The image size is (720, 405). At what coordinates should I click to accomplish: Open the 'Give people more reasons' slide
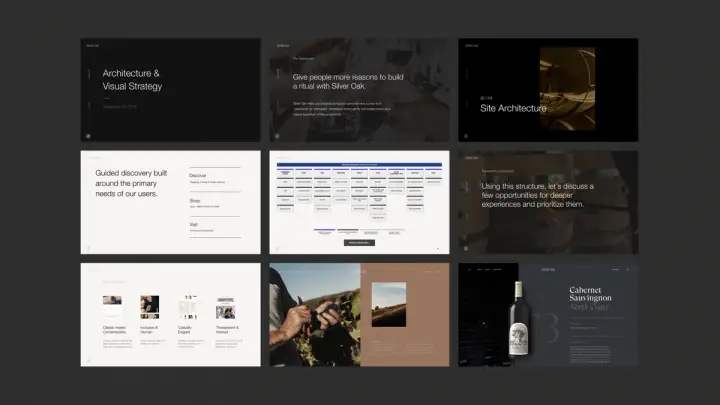click(359, 90)
